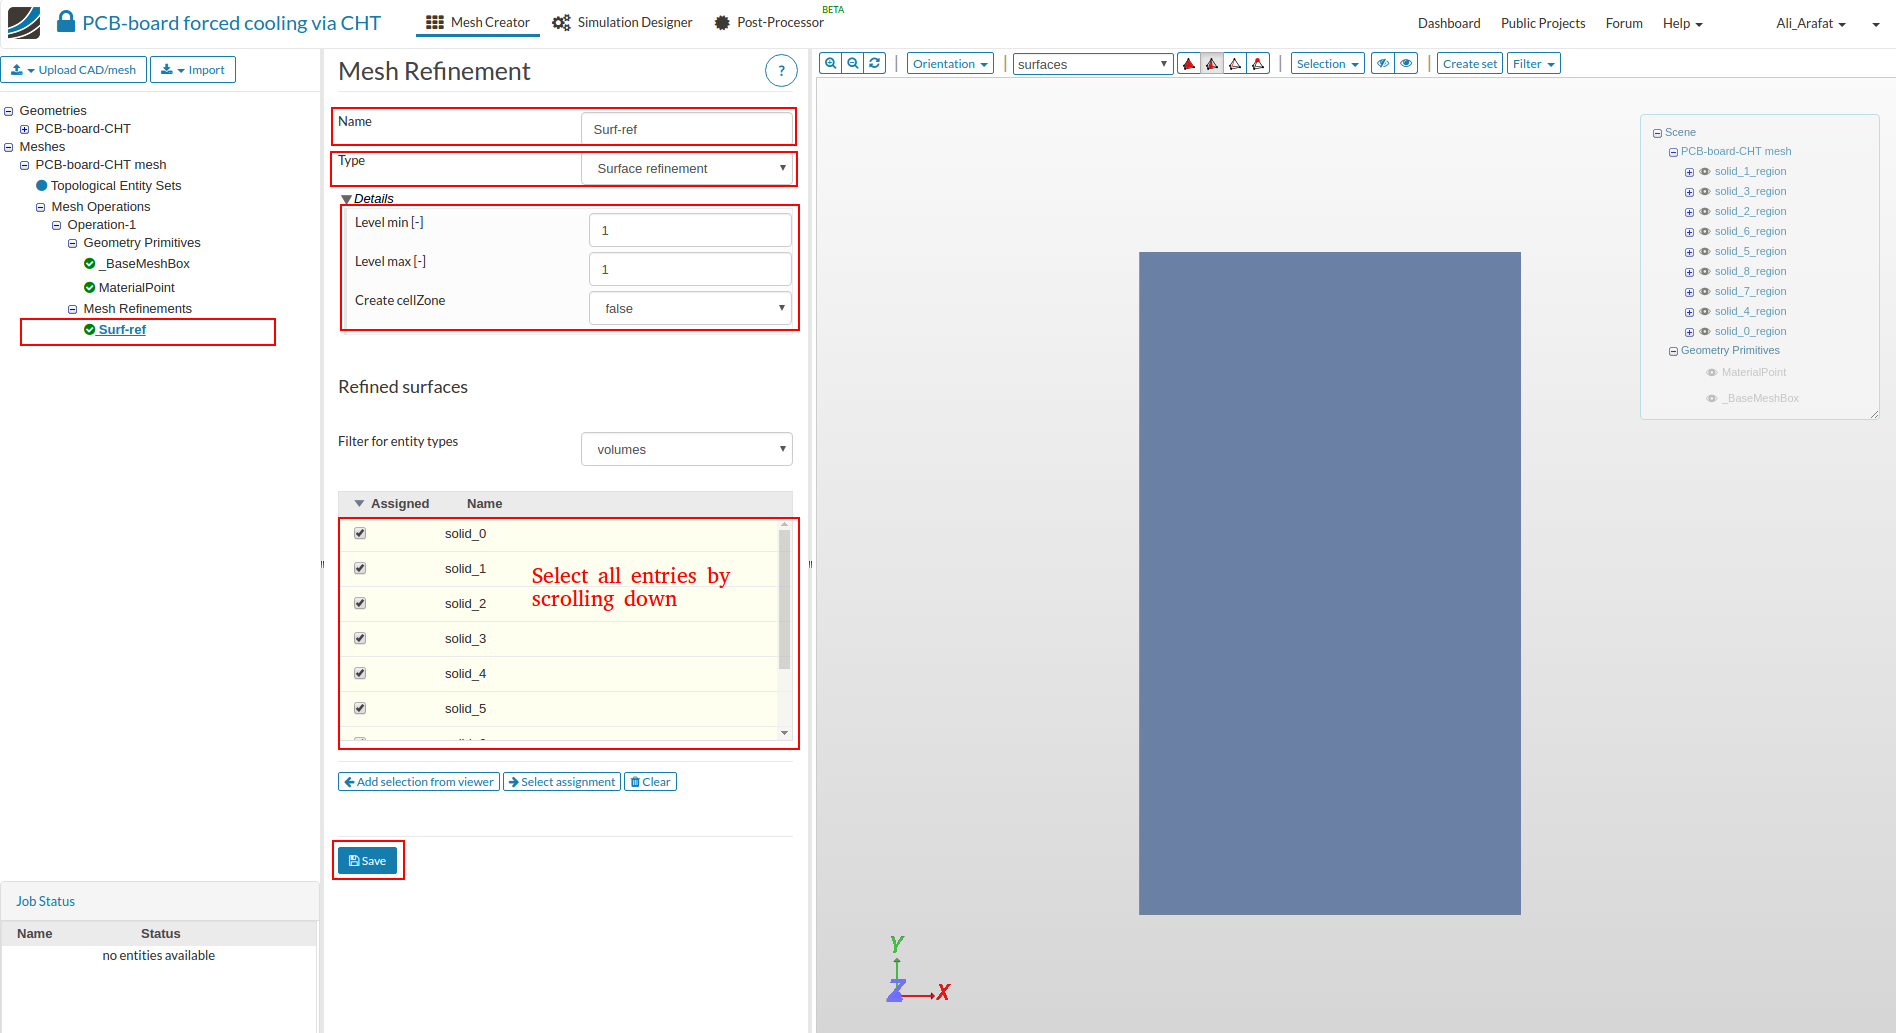
Task: Click the Select assignment button
Action: [x=562, y=782]
